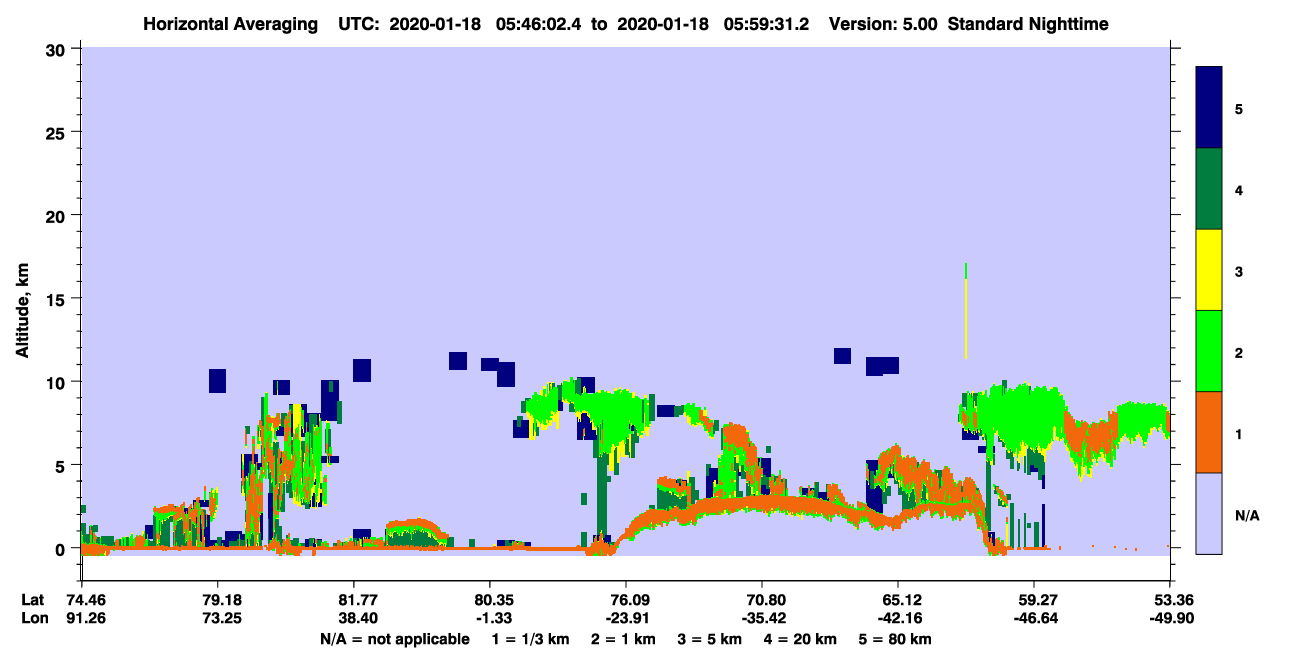Click the yellow colorbar segment labeled 3
This screenshot has width=1300, height=667.
(1209, 270)
